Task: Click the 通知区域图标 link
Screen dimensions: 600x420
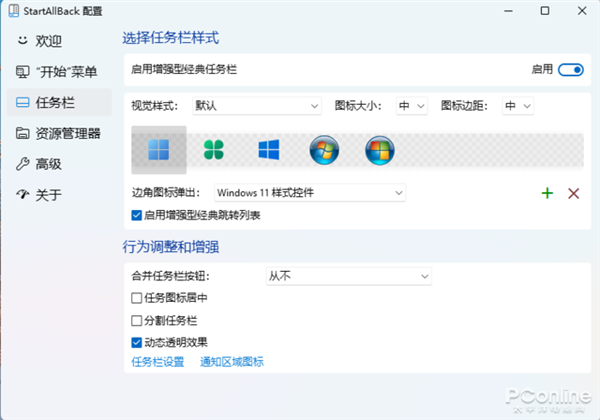Action: (x=232, y=362)
